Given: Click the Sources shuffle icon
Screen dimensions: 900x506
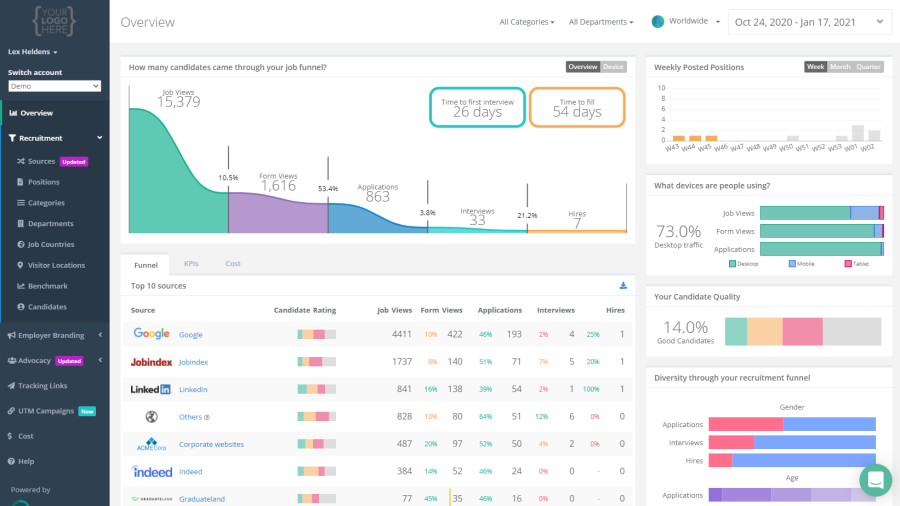Looking at the screenshot, I should (x=21, y=161).
